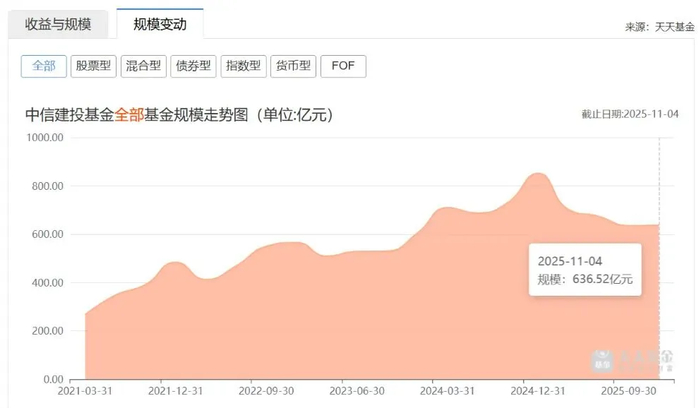Filter chart by 股票型 funds

tap(93, 66)
